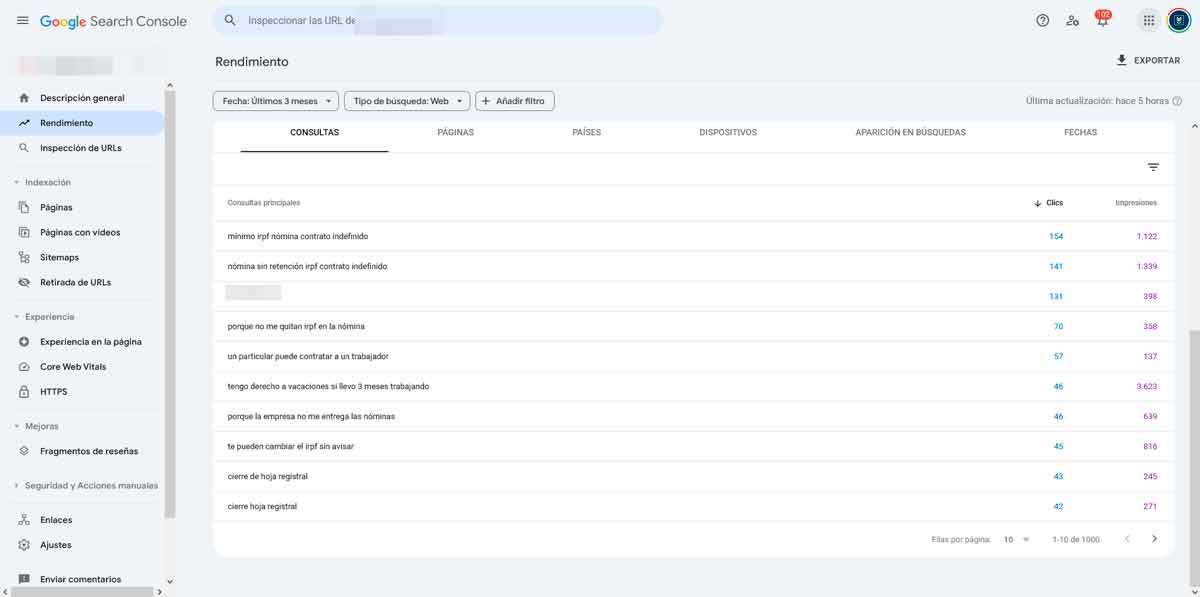Open the Google apps grid
The width and height of the screenshot is (1200, 597).
1149,20
